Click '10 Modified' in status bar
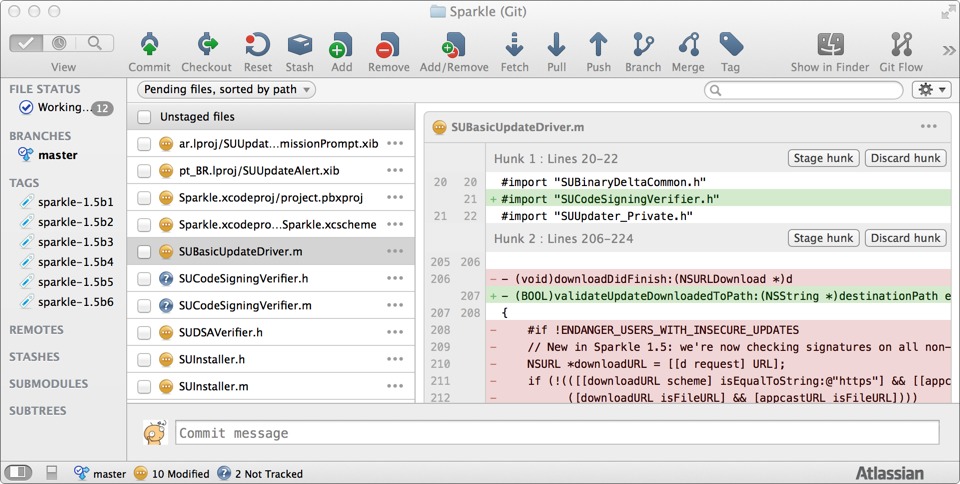The height and width of the screenshot is (484, 960). pos(172,474)
